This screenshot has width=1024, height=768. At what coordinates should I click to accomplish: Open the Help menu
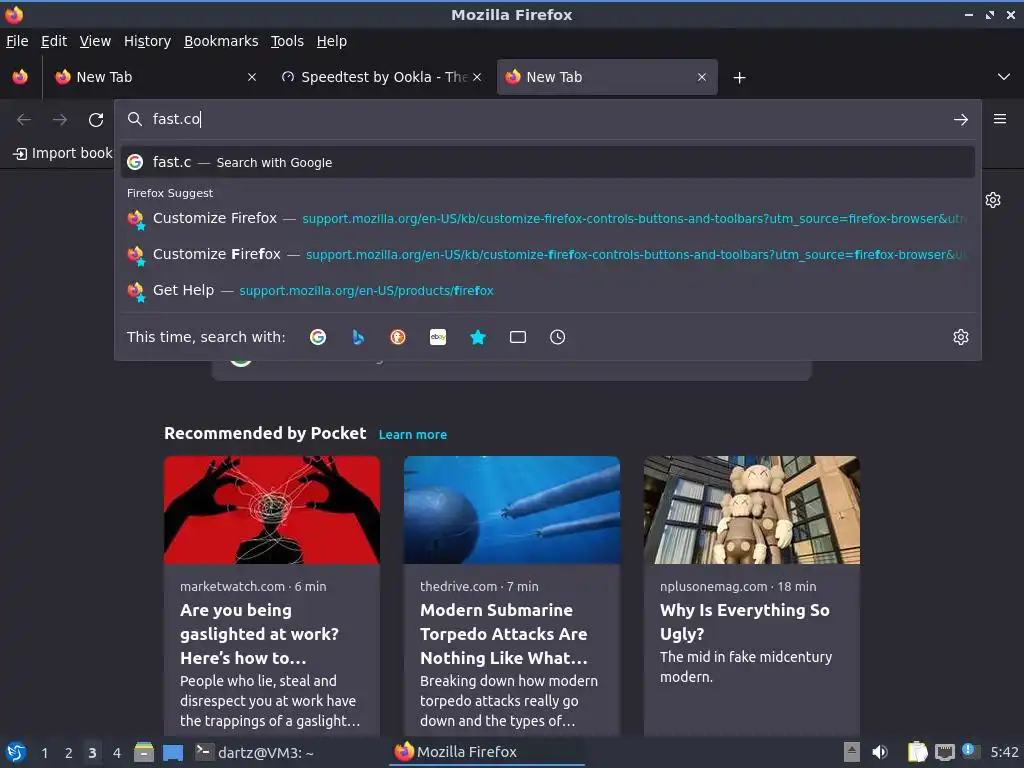pyautogui.click(x=332, y=41)
